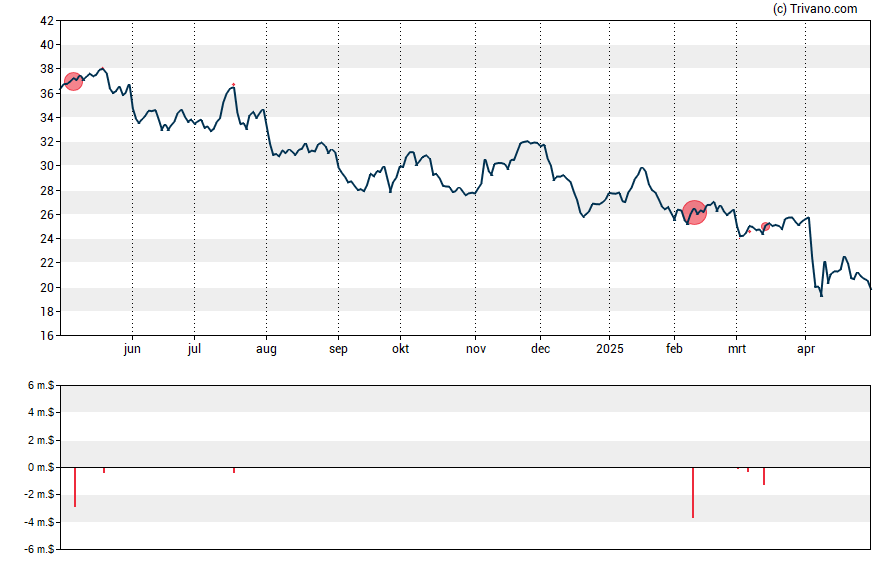Click the '-6 m.$' axis label
The image size is (888, 565).
[39, 549]
